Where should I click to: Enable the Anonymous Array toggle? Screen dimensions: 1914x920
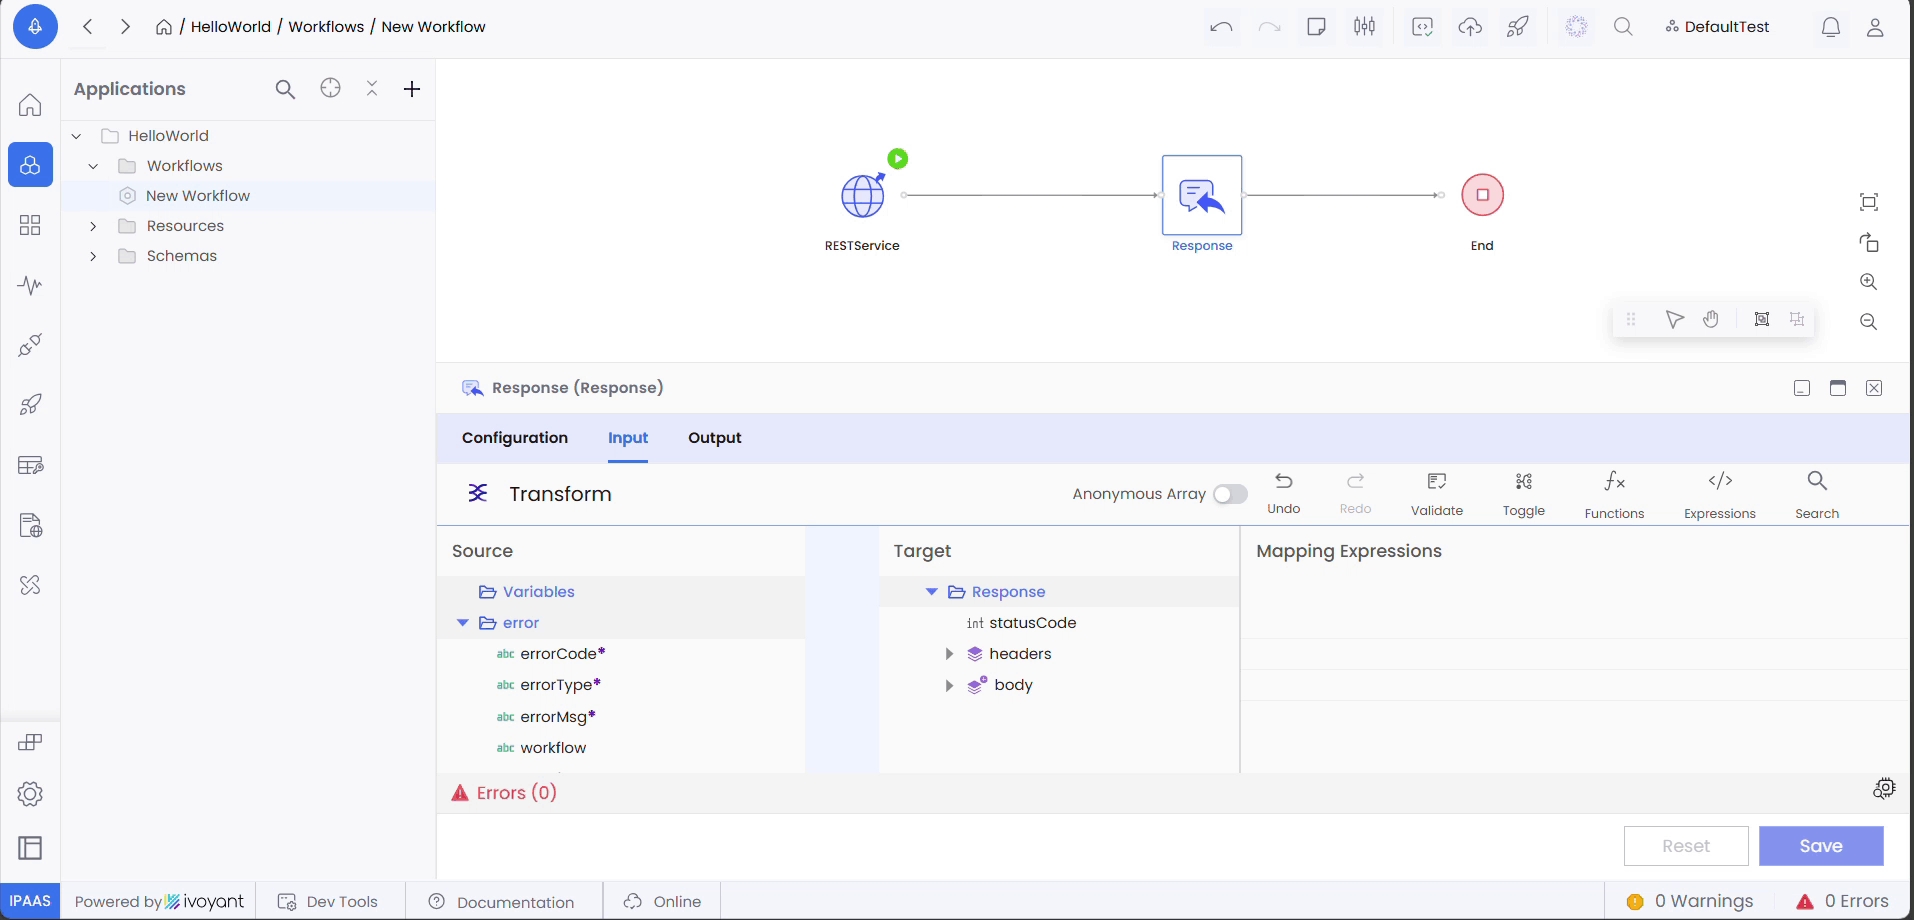(1230, 494)
